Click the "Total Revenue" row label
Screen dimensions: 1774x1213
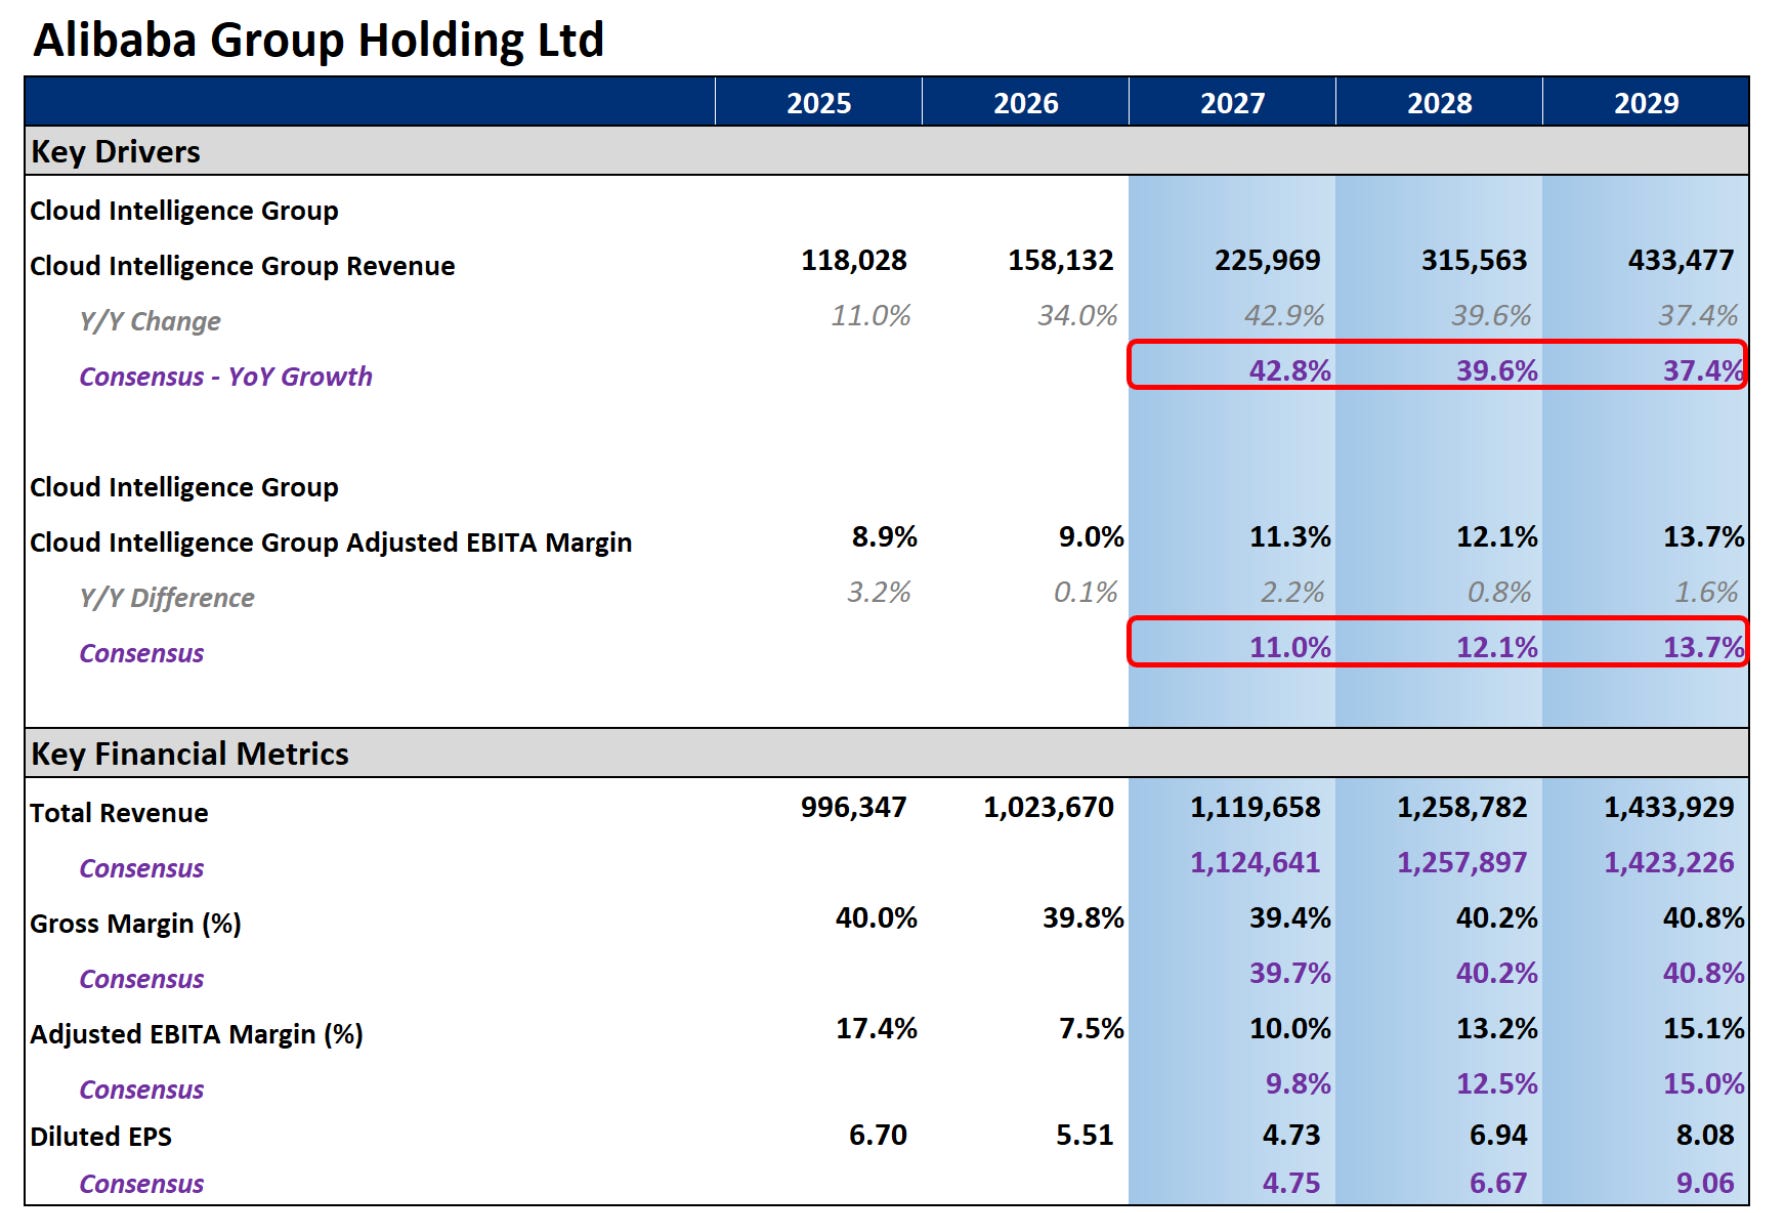119,813
